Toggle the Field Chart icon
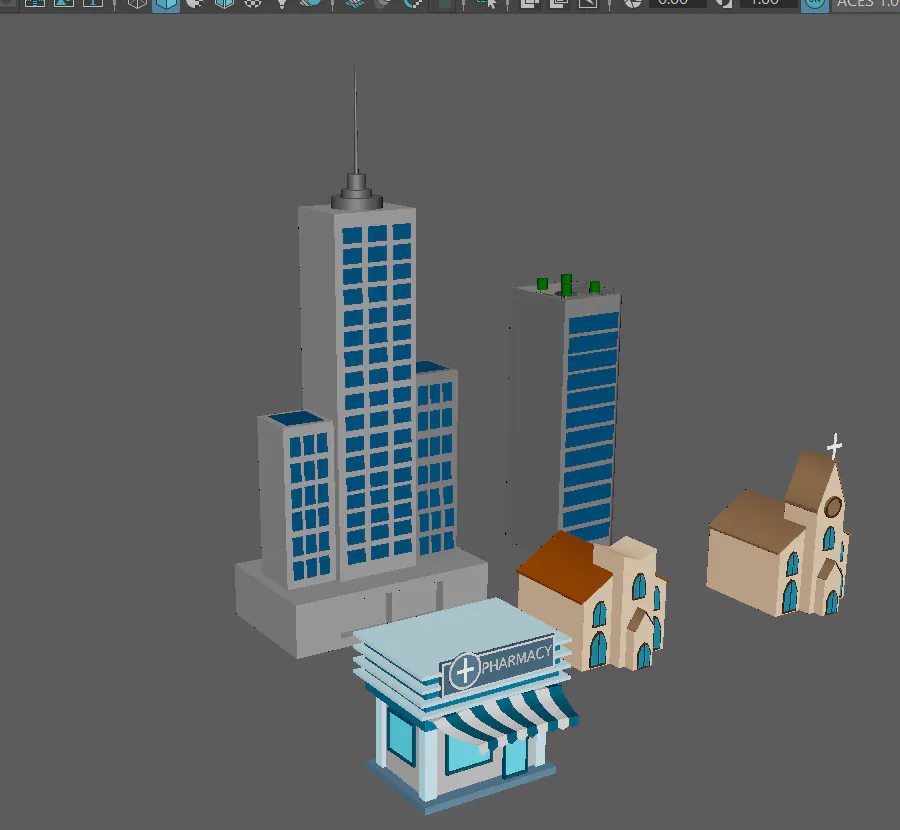Screen dimensions: 900x830 [x=35, y=3]
